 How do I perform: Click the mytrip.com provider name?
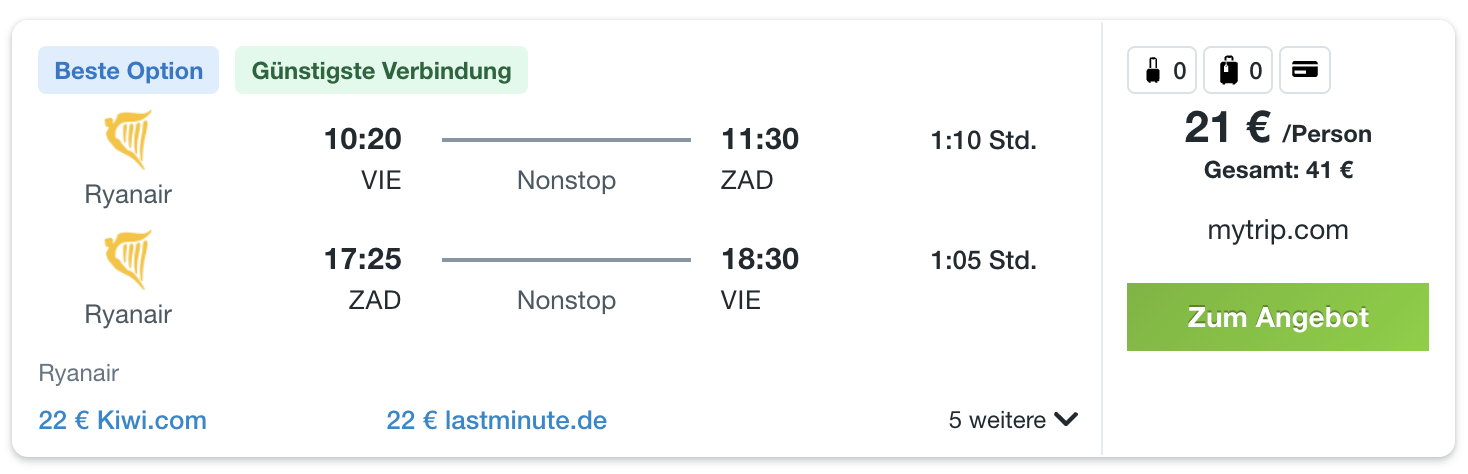click(x=1278, y=231)
